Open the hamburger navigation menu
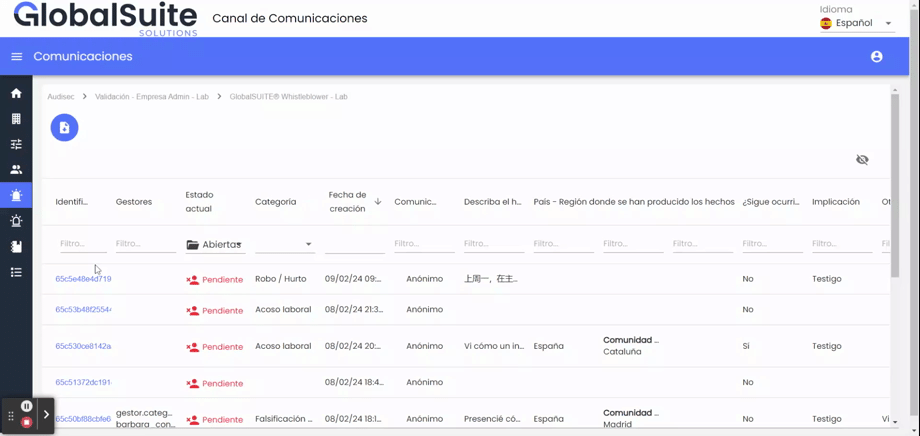This screenshot has width=920, height=436. [x=16, y=57]
